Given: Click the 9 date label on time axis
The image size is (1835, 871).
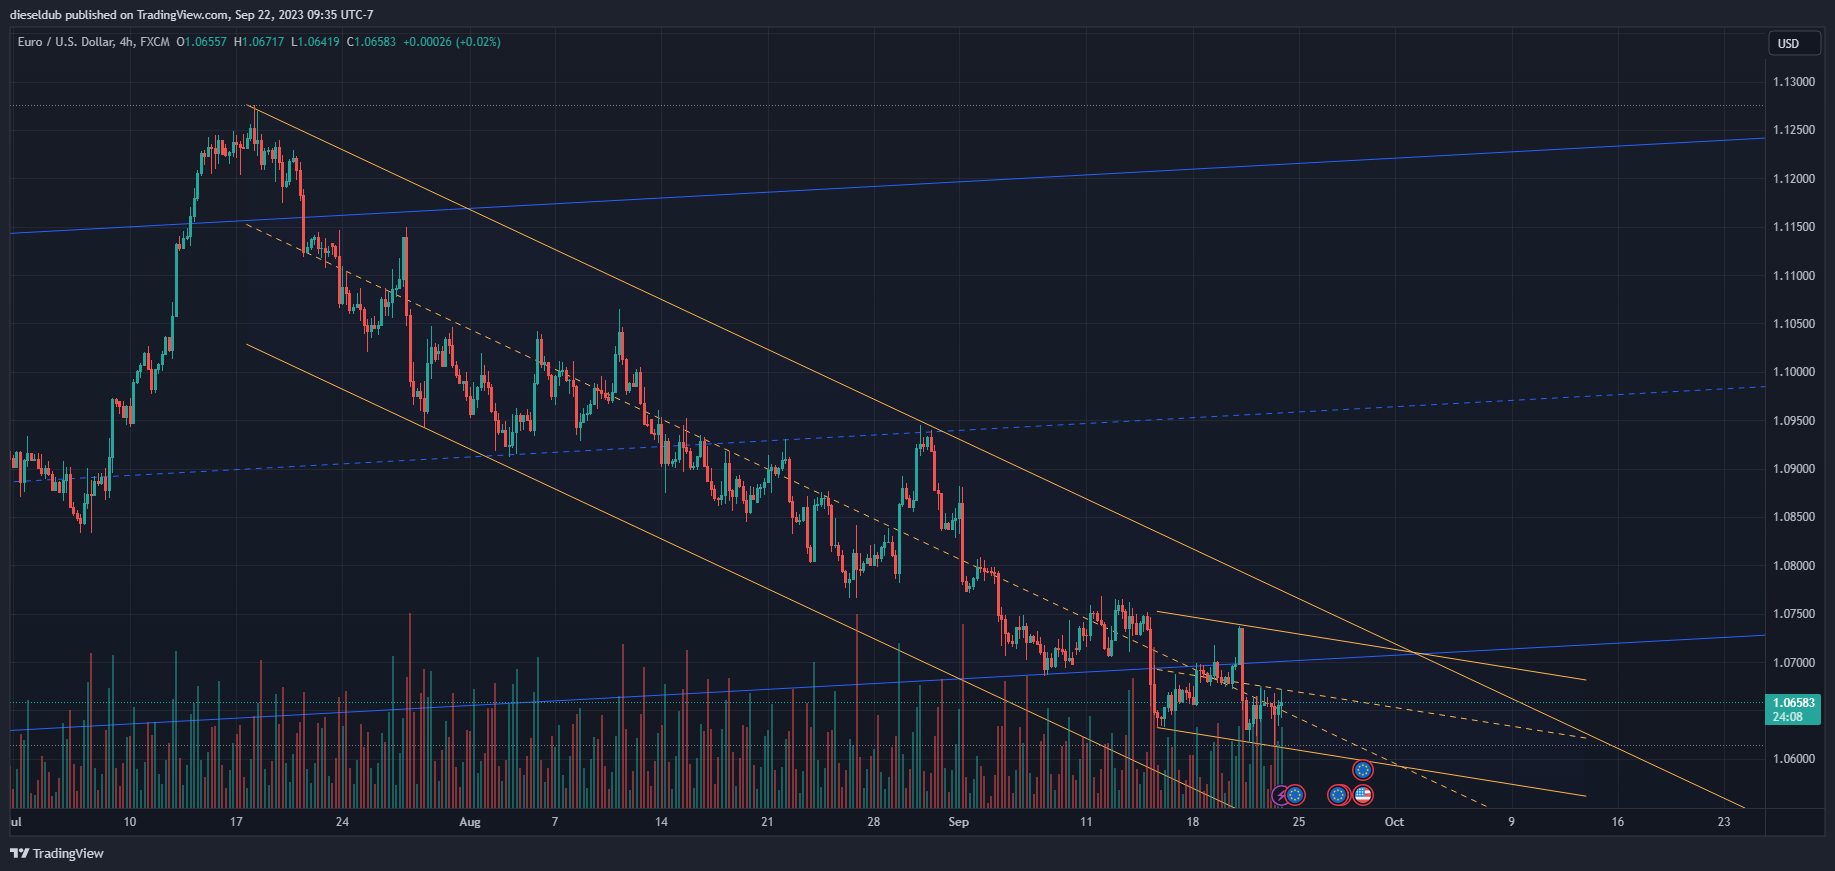Looking at the screenshot, I should tap(1511, 822).
